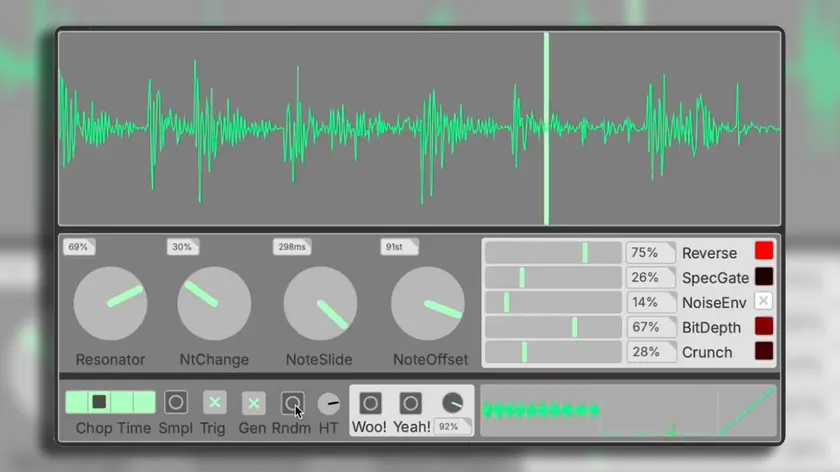Click the knob beside Yeah! button
The image size is (840, 472).
point(453,403)
